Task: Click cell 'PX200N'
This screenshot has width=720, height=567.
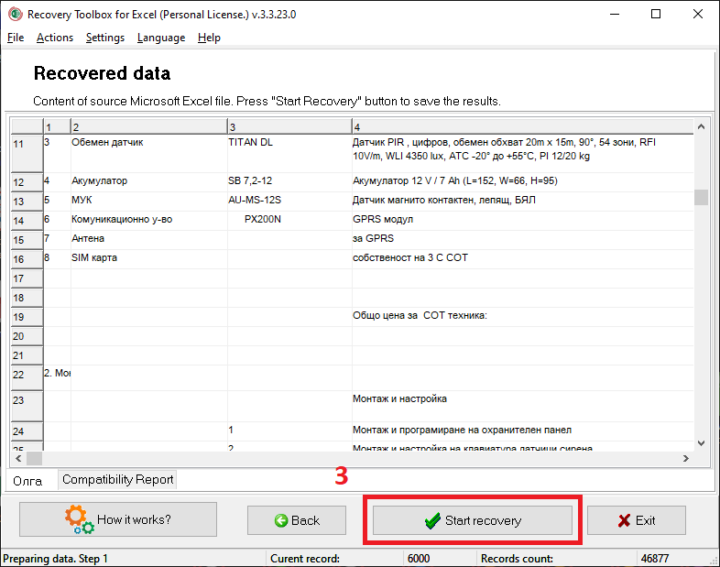Action: coord(290,220)
